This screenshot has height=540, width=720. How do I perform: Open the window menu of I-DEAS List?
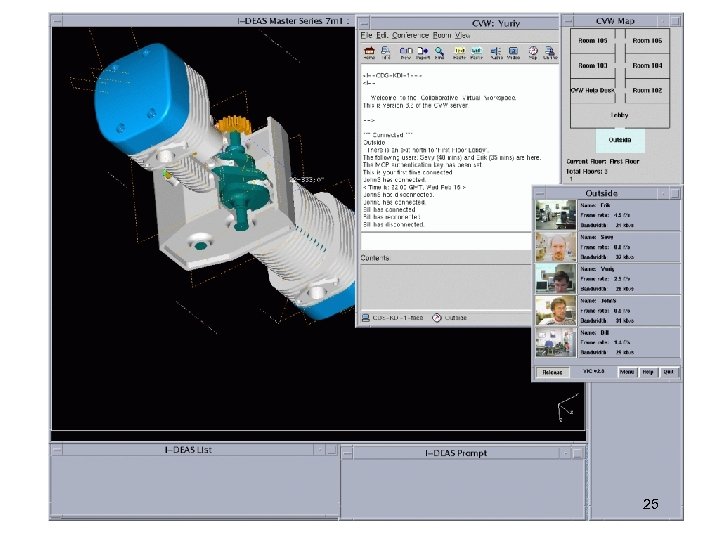pyautogui.click(x=57, y=450)
